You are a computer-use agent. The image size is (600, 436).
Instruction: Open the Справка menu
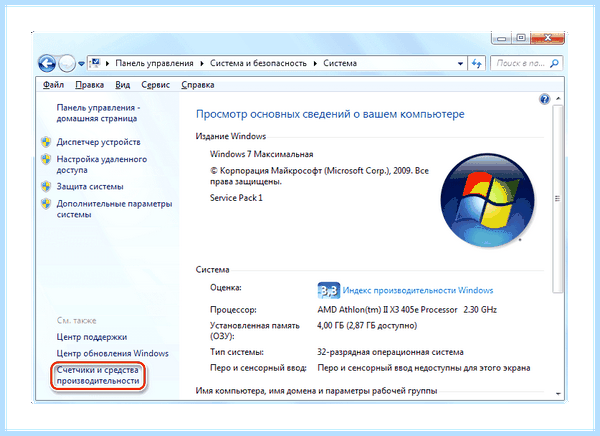click(x=197, y=85)
